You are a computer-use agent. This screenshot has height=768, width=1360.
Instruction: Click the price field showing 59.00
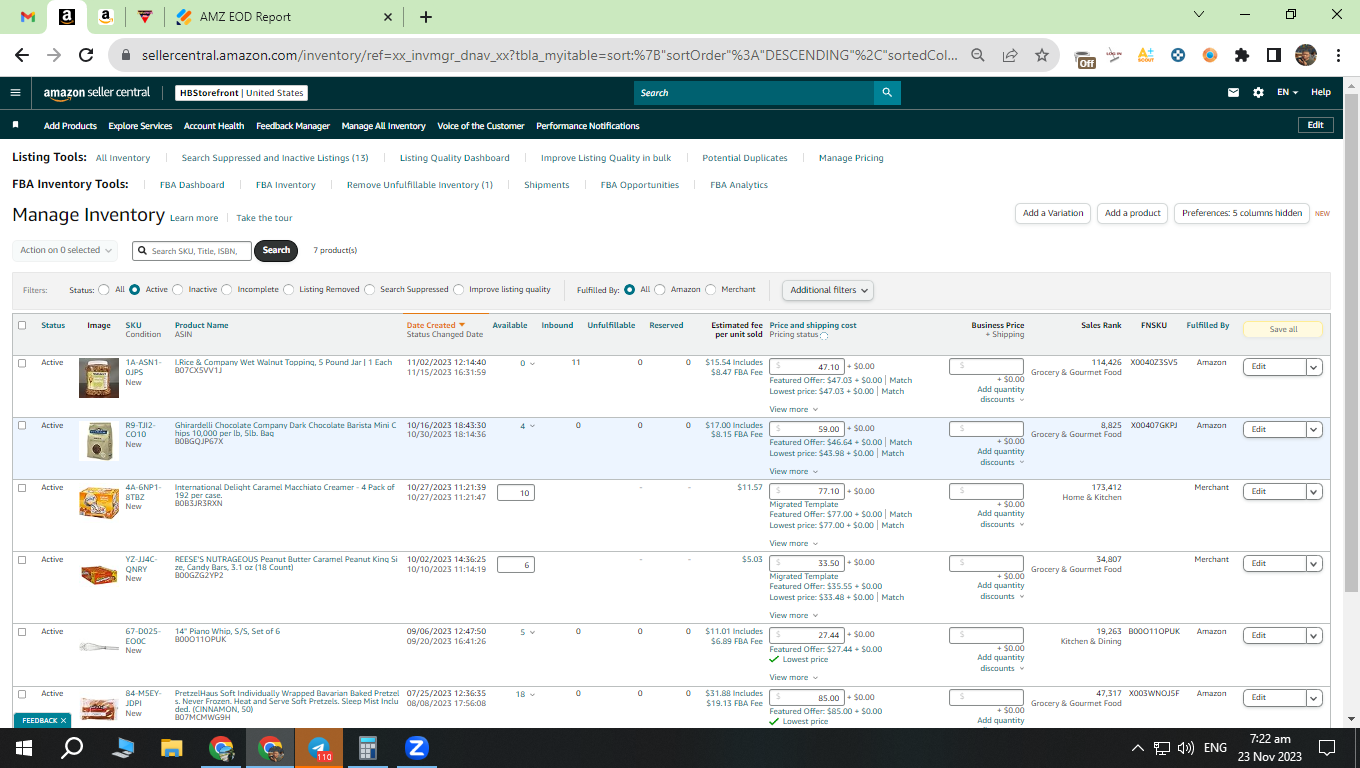pos(806,429)
